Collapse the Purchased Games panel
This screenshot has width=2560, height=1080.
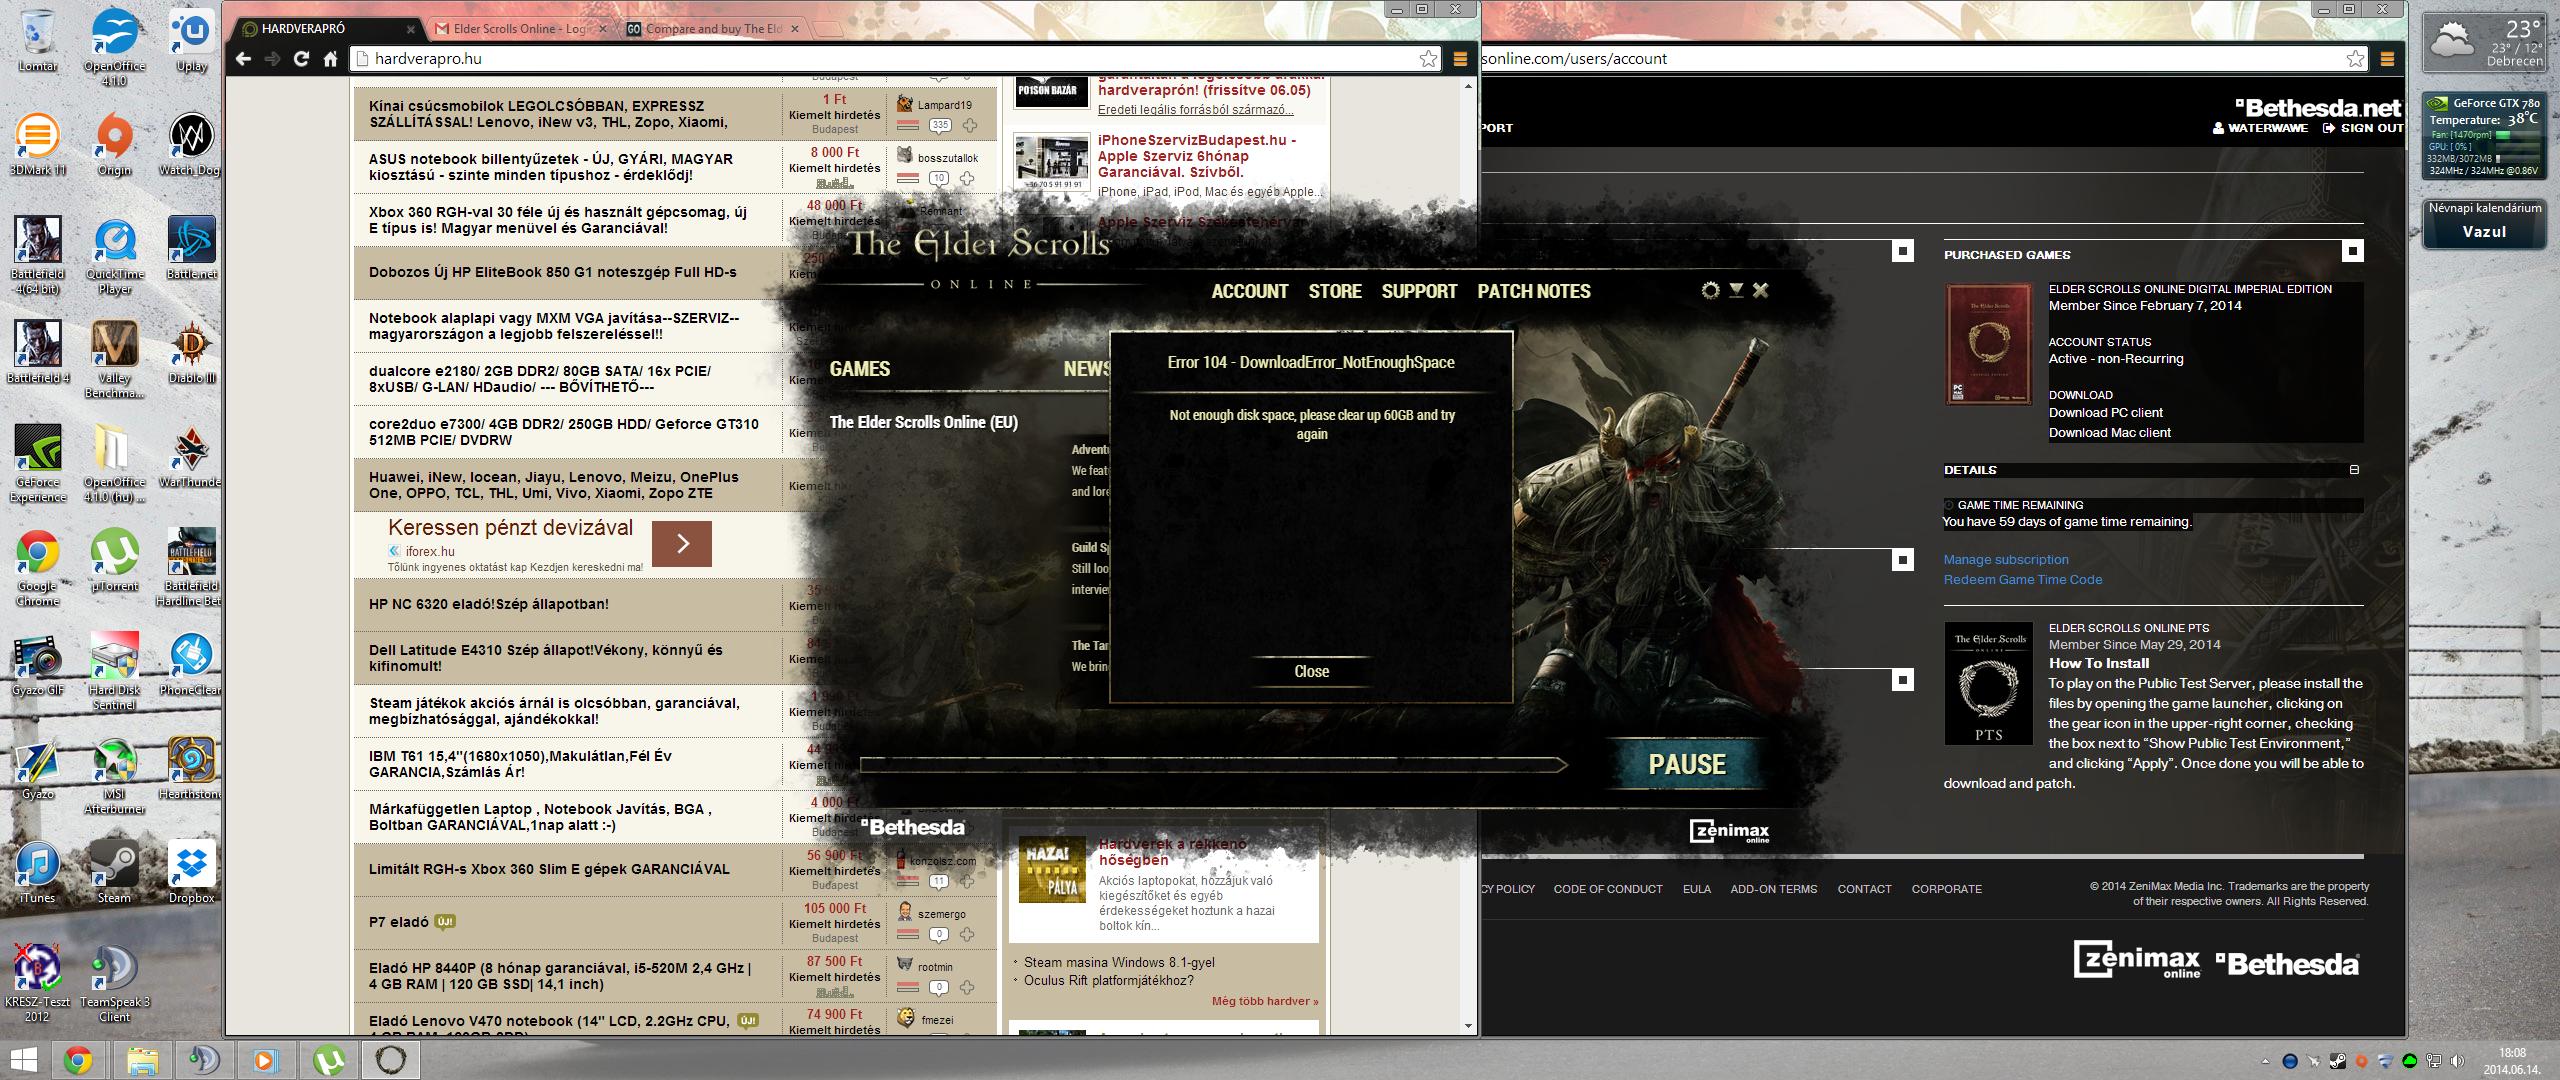point(2353,251)
